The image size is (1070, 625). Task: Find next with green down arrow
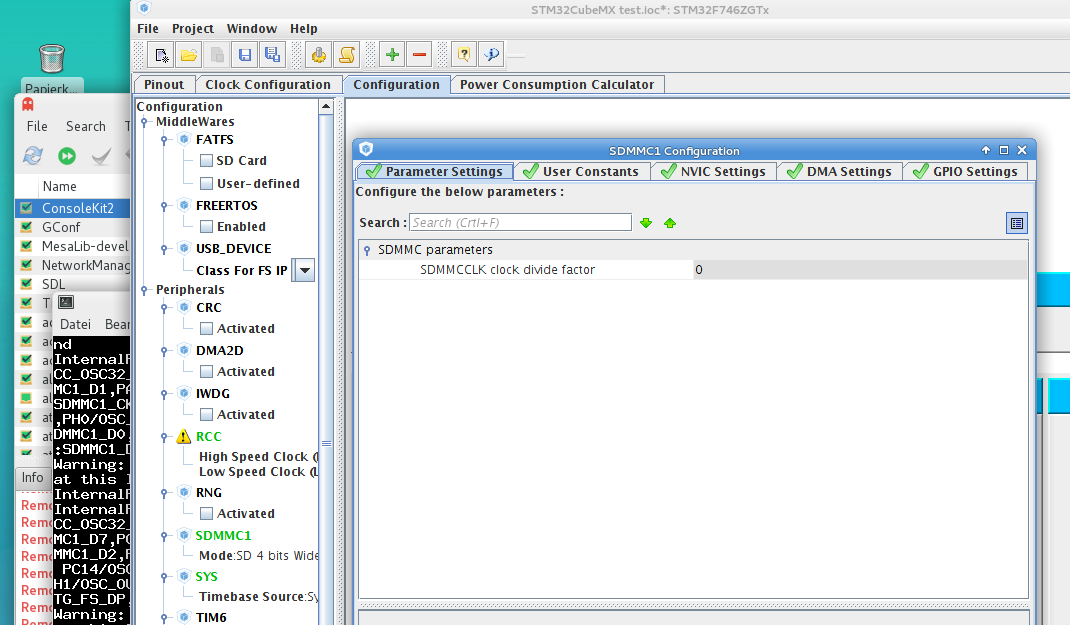[x=646, y=222]
